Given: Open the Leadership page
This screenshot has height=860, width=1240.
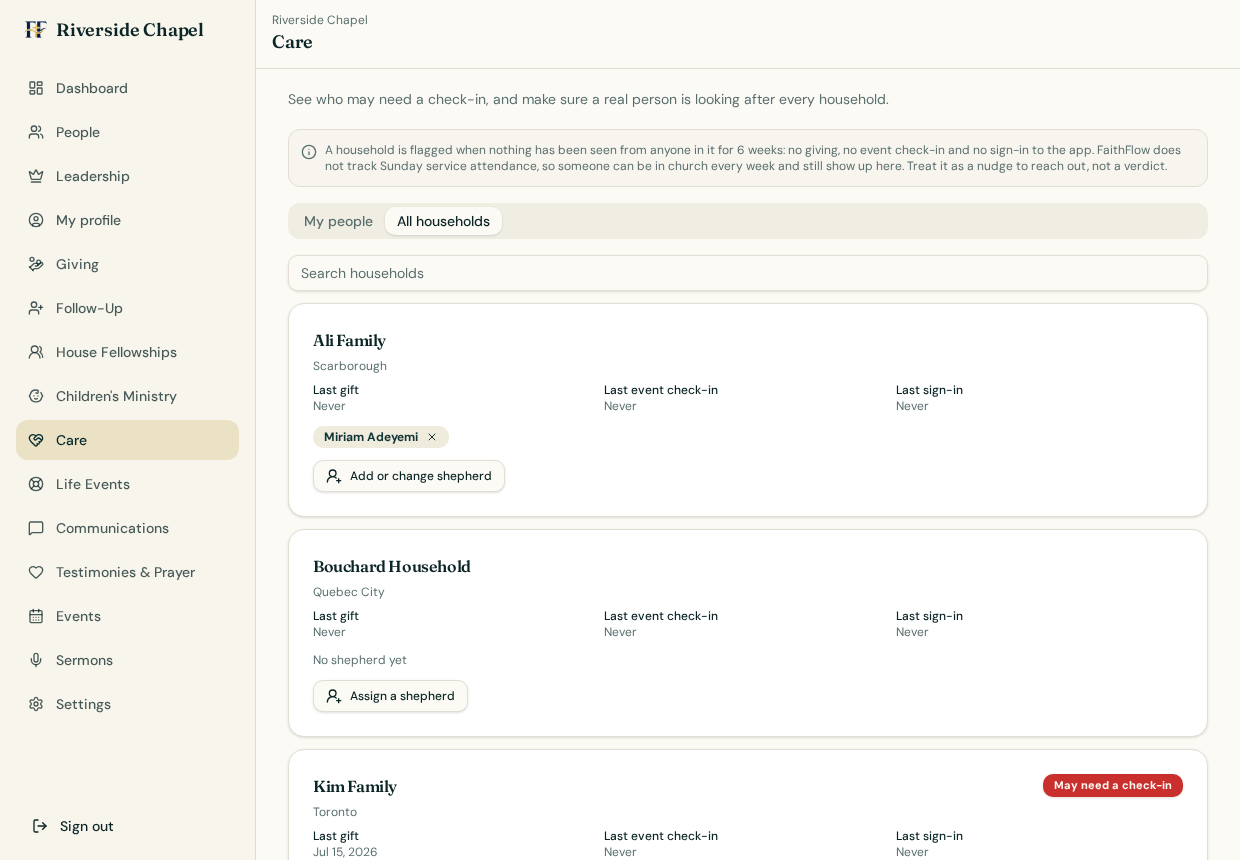Looking at the screenshot, I should click(127, 176).
